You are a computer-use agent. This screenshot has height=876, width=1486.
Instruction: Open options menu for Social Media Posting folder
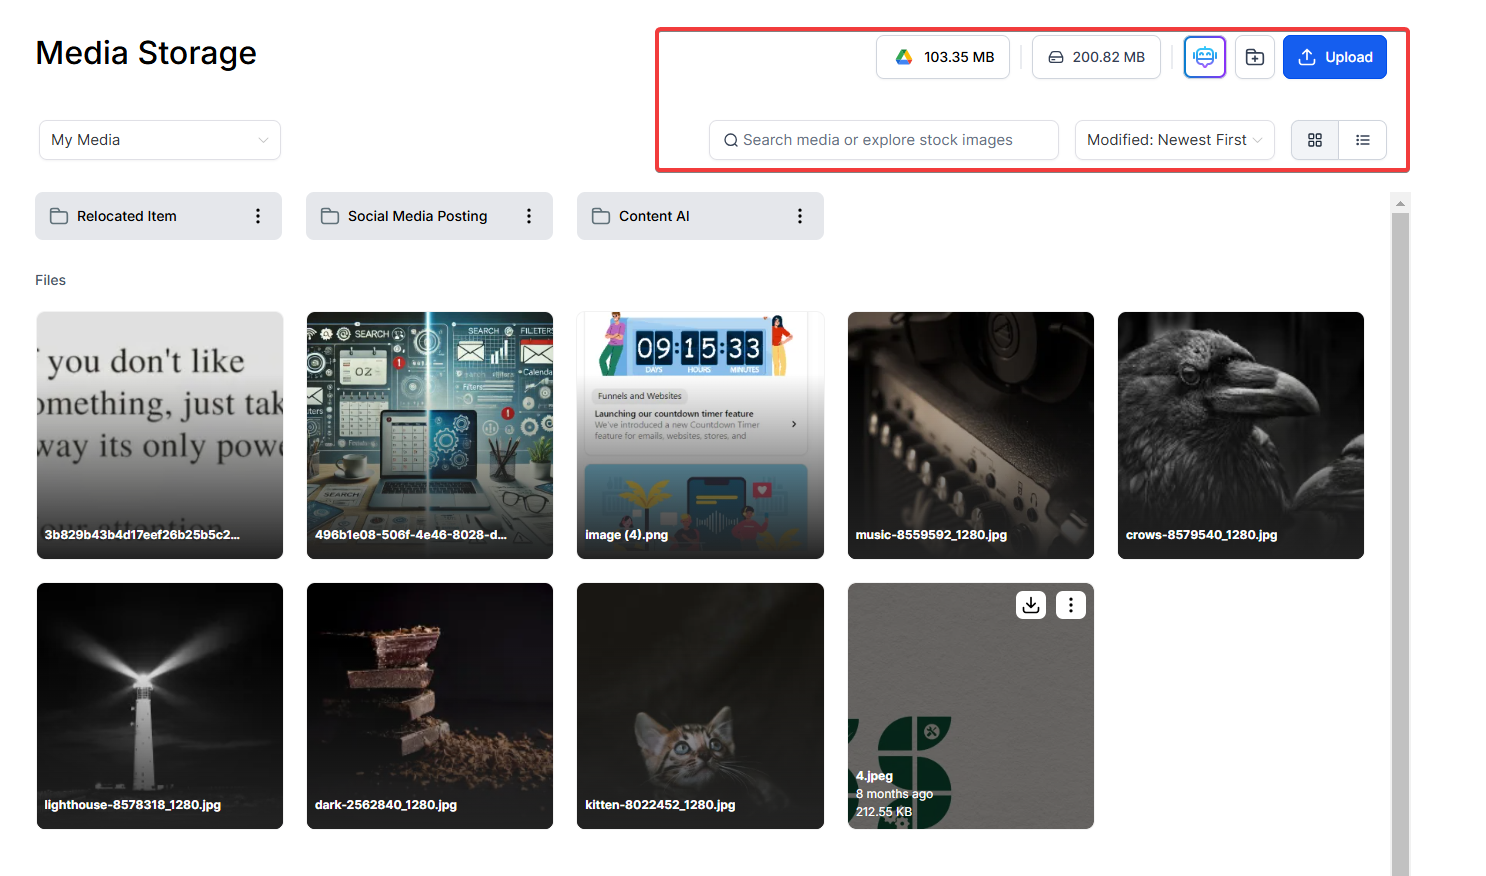[529, 216]
